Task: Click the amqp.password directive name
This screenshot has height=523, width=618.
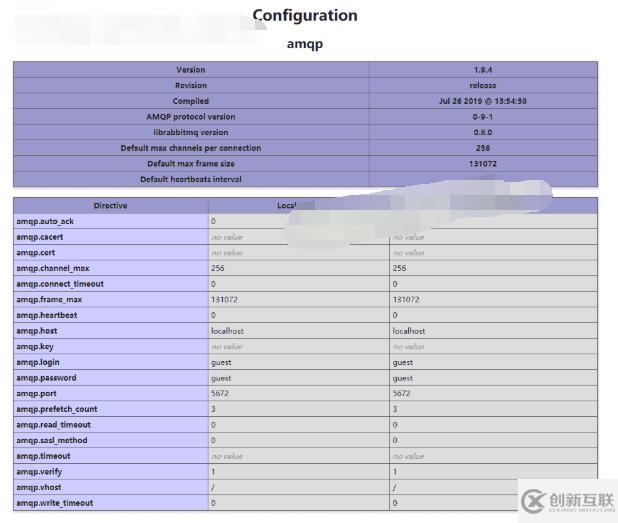Action: [46, 378]
